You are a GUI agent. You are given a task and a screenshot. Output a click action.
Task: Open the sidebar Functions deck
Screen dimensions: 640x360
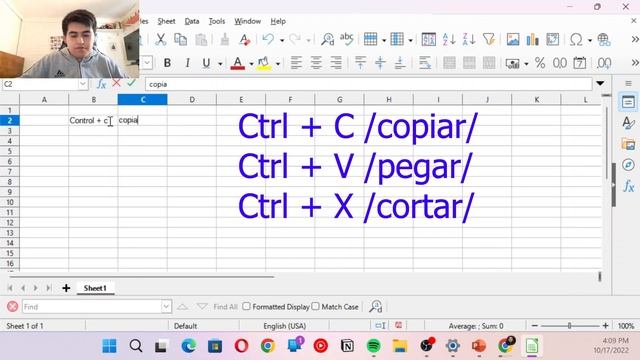[628, 187]
